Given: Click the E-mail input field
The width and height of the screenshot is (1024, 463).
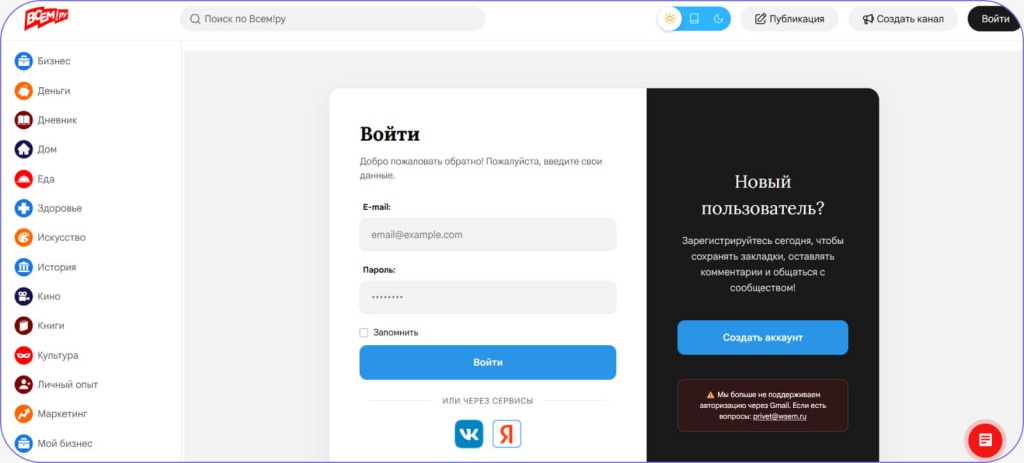Looking at the screenshot, I should [x=488, y=234].
